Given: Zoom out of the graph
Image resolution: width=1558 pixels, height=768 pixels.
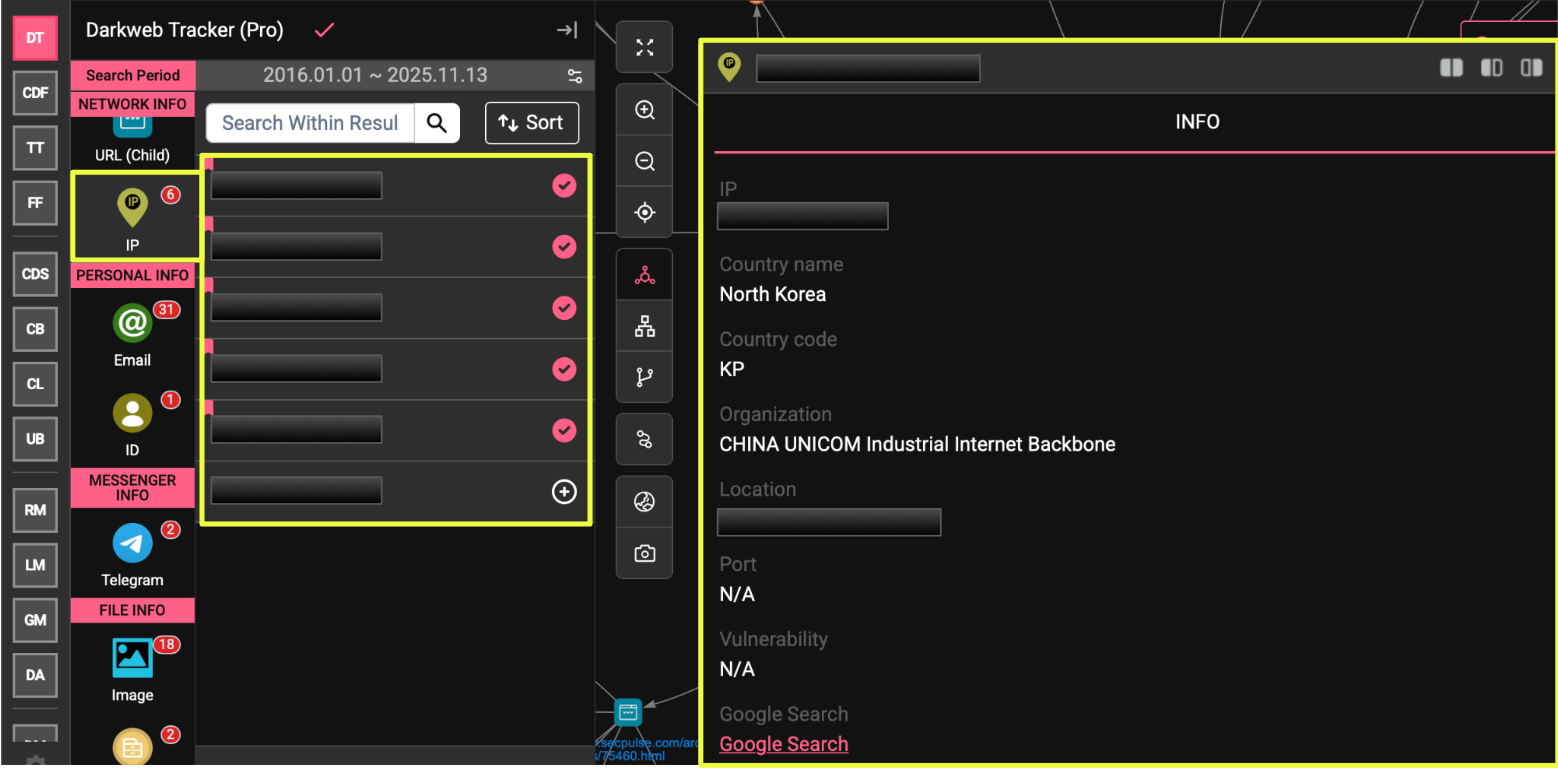Looking at the screenshot, I should pyautogui.click(x=645, y=161).
